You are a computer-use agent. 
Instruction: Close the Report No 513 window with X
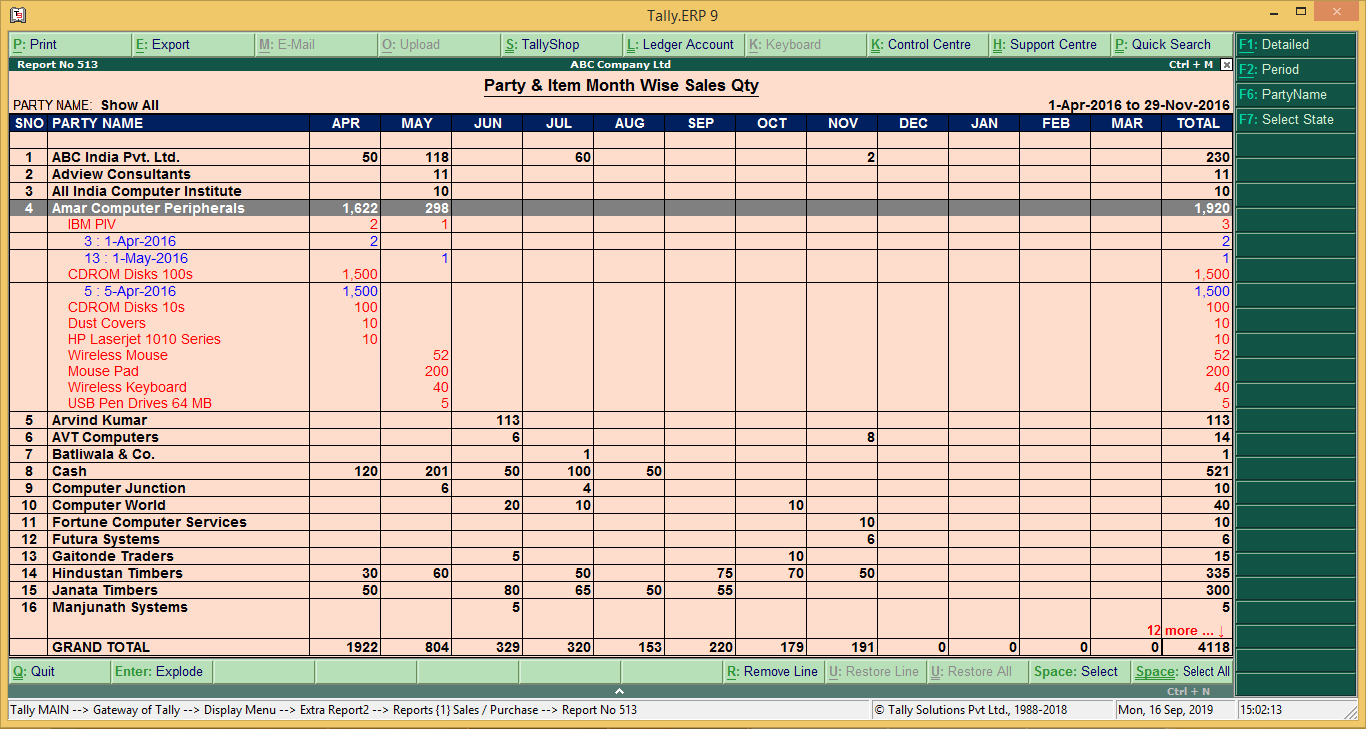pos(1226,64)
